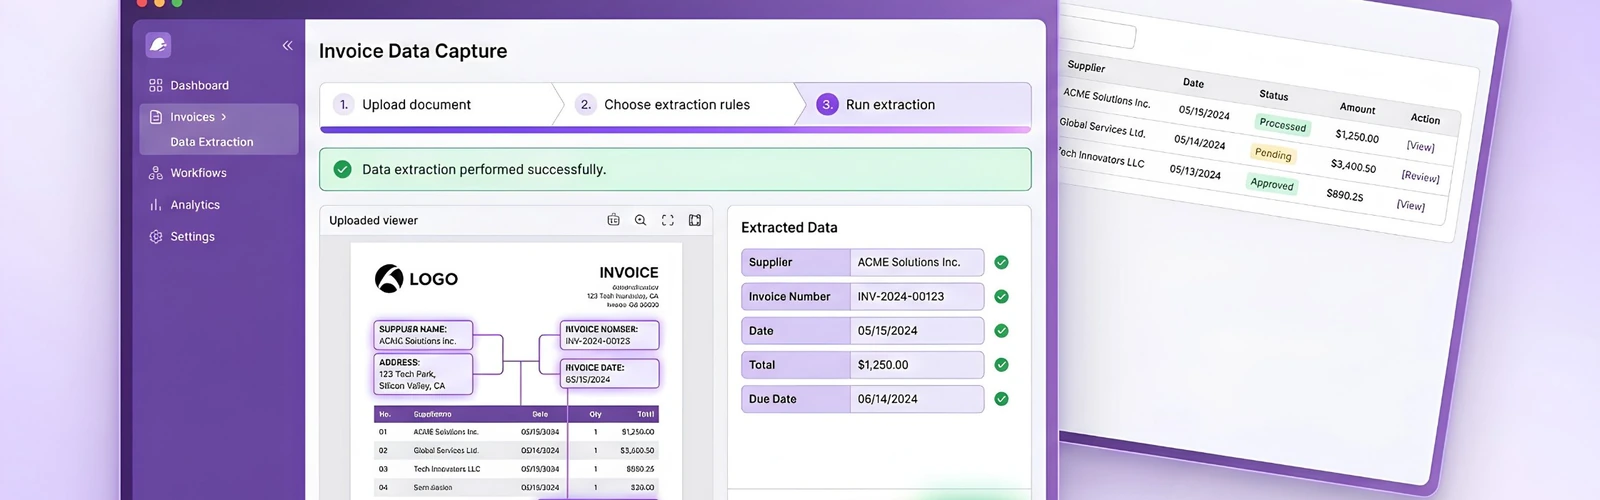Click the Analytics bar chart icon
The width and height of the screenshot is (1600, 500).
click(156, 205)
